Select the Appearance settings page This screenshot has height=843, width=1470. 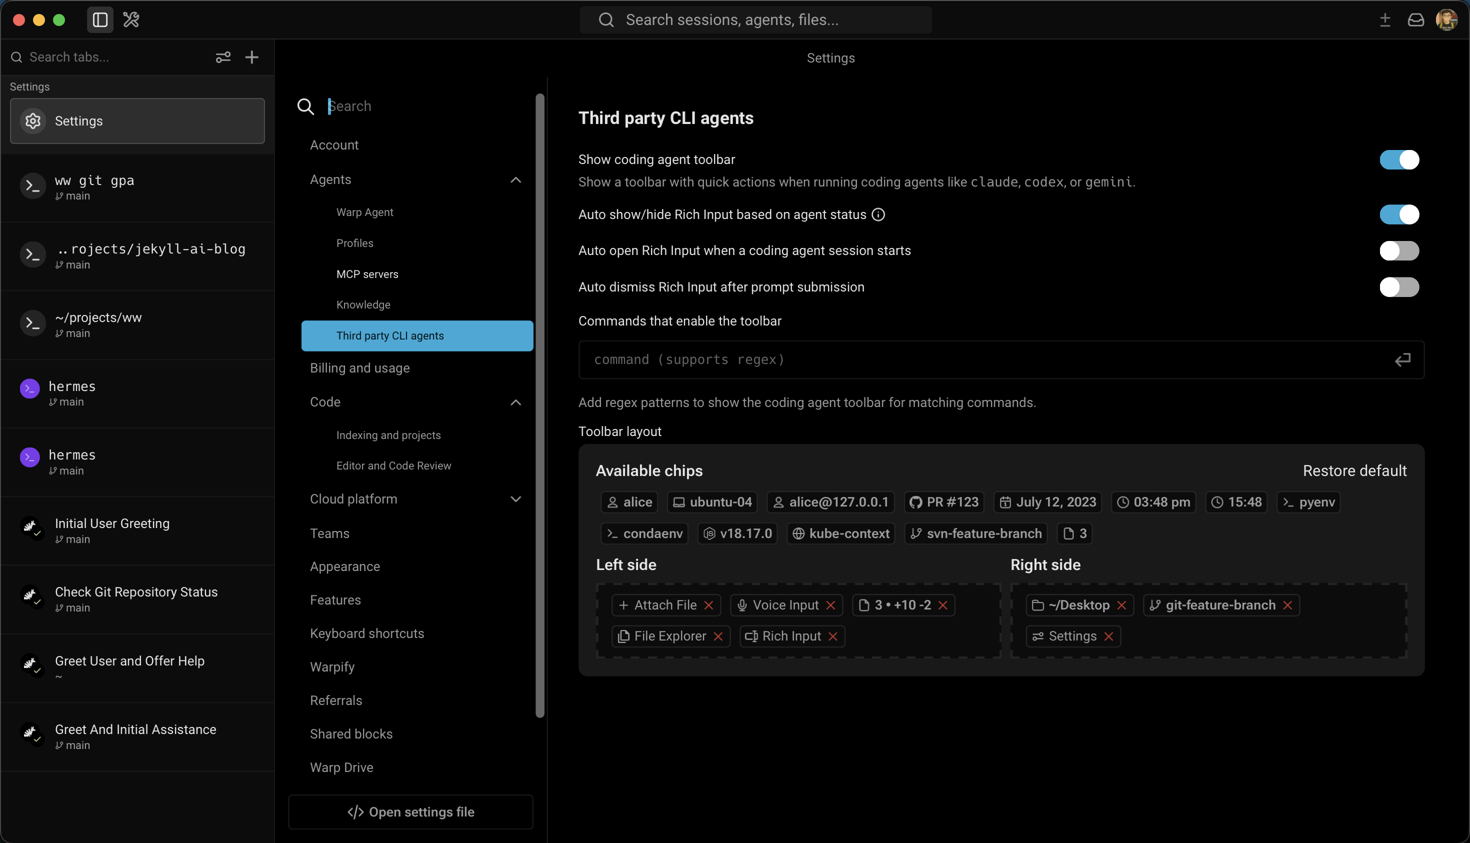tap(345, 567)
